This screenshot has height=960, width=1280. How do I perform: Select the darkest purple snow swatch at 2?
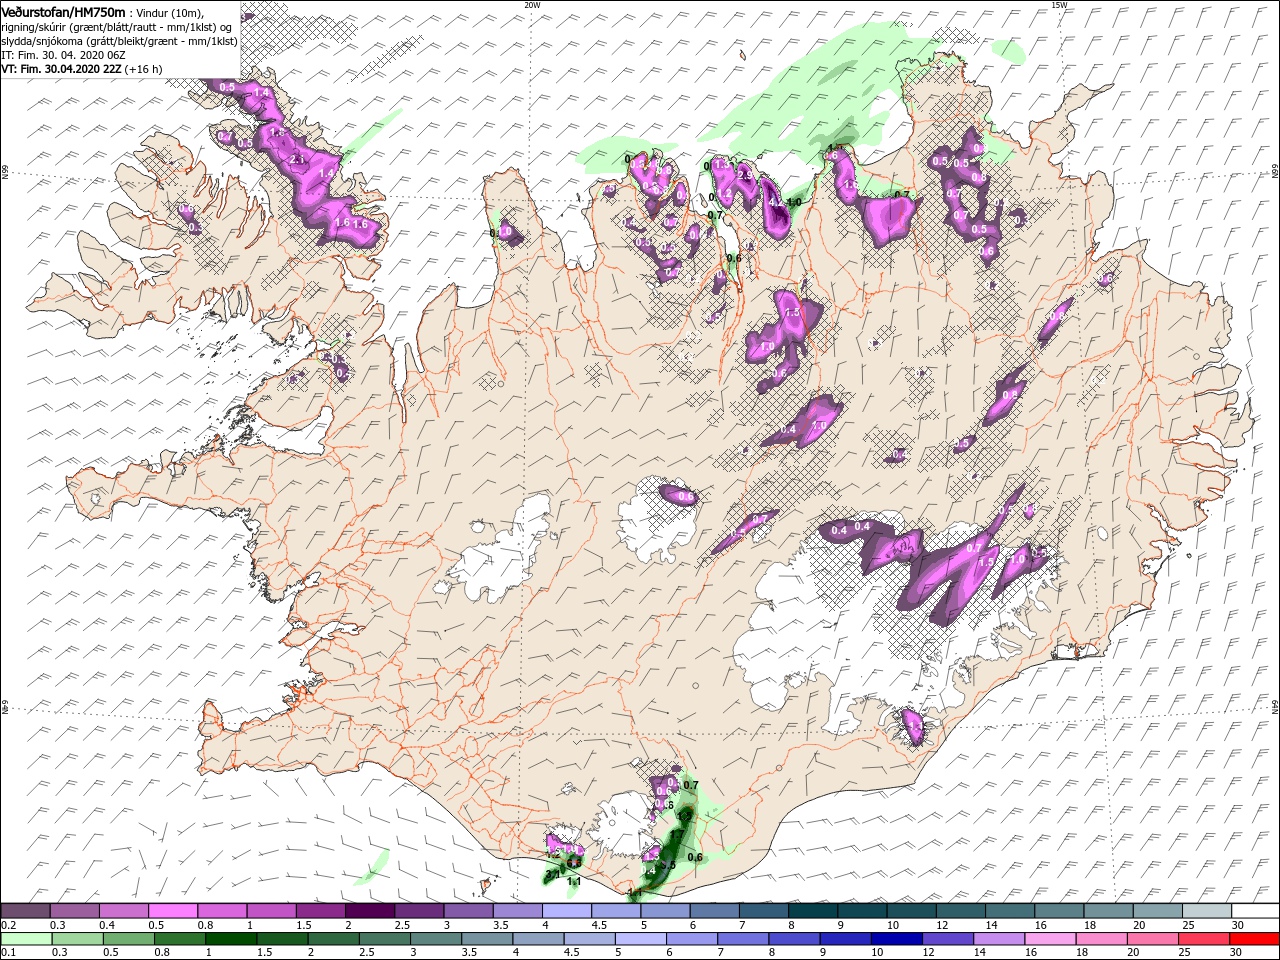click(x=369, y=912)
